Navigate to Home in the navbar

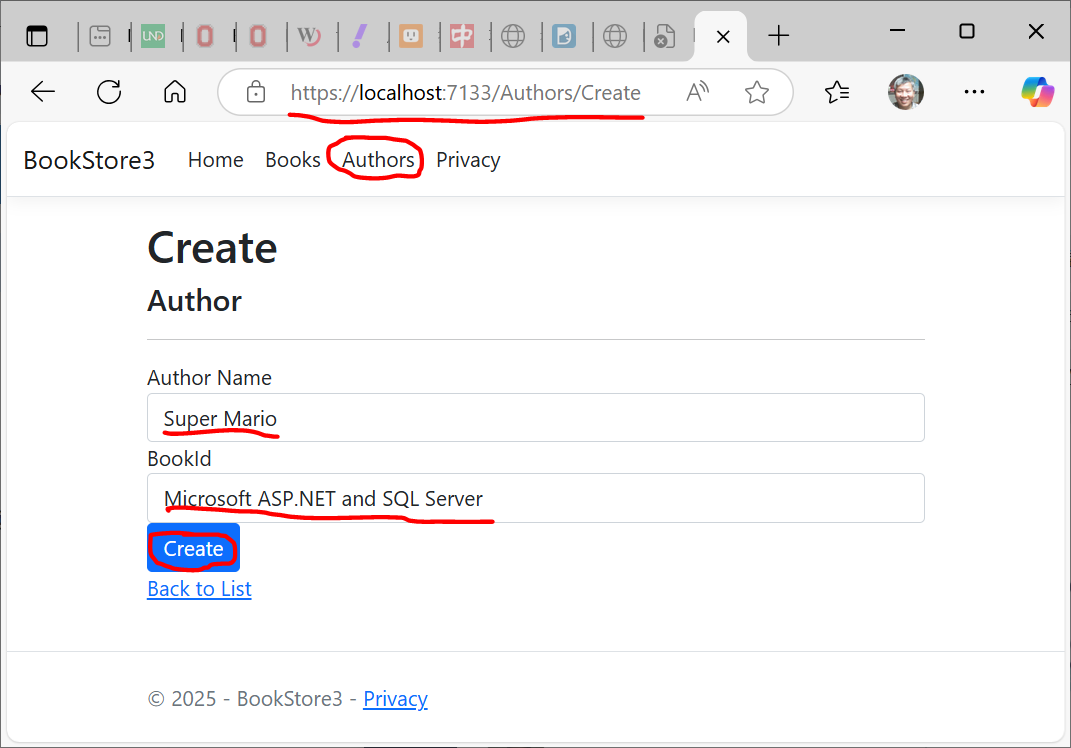coord(216,160)
